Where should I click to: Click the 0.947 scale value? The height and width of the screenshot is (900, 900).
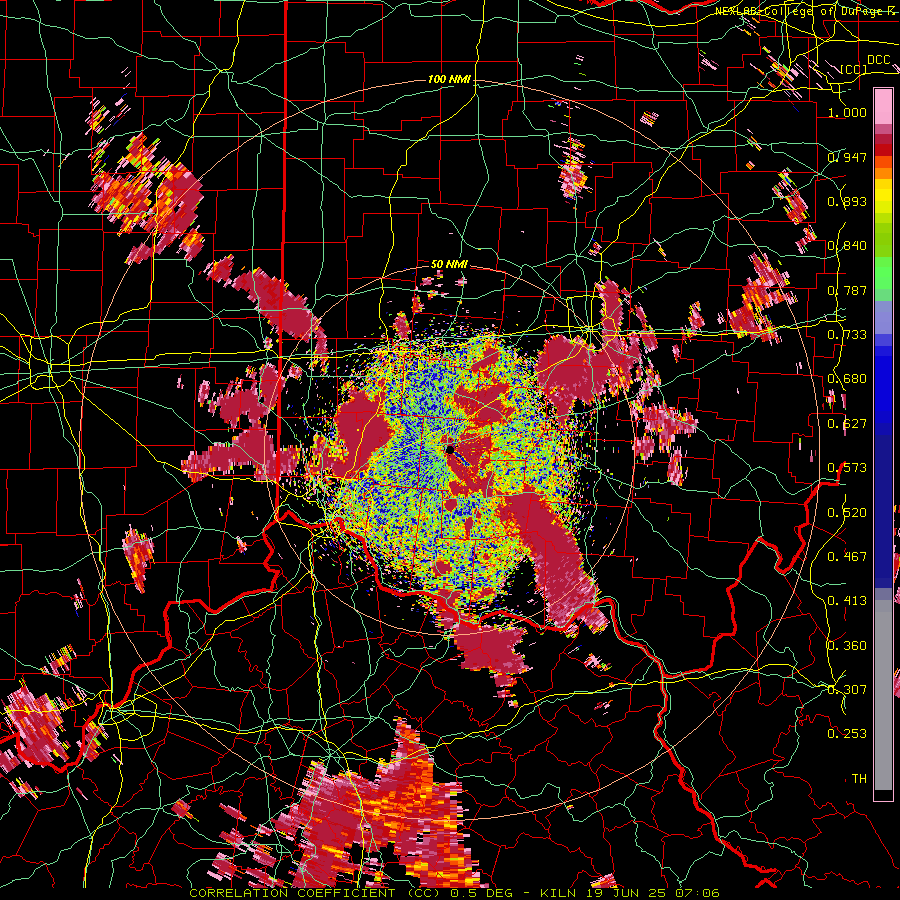(x=847, y=157)
